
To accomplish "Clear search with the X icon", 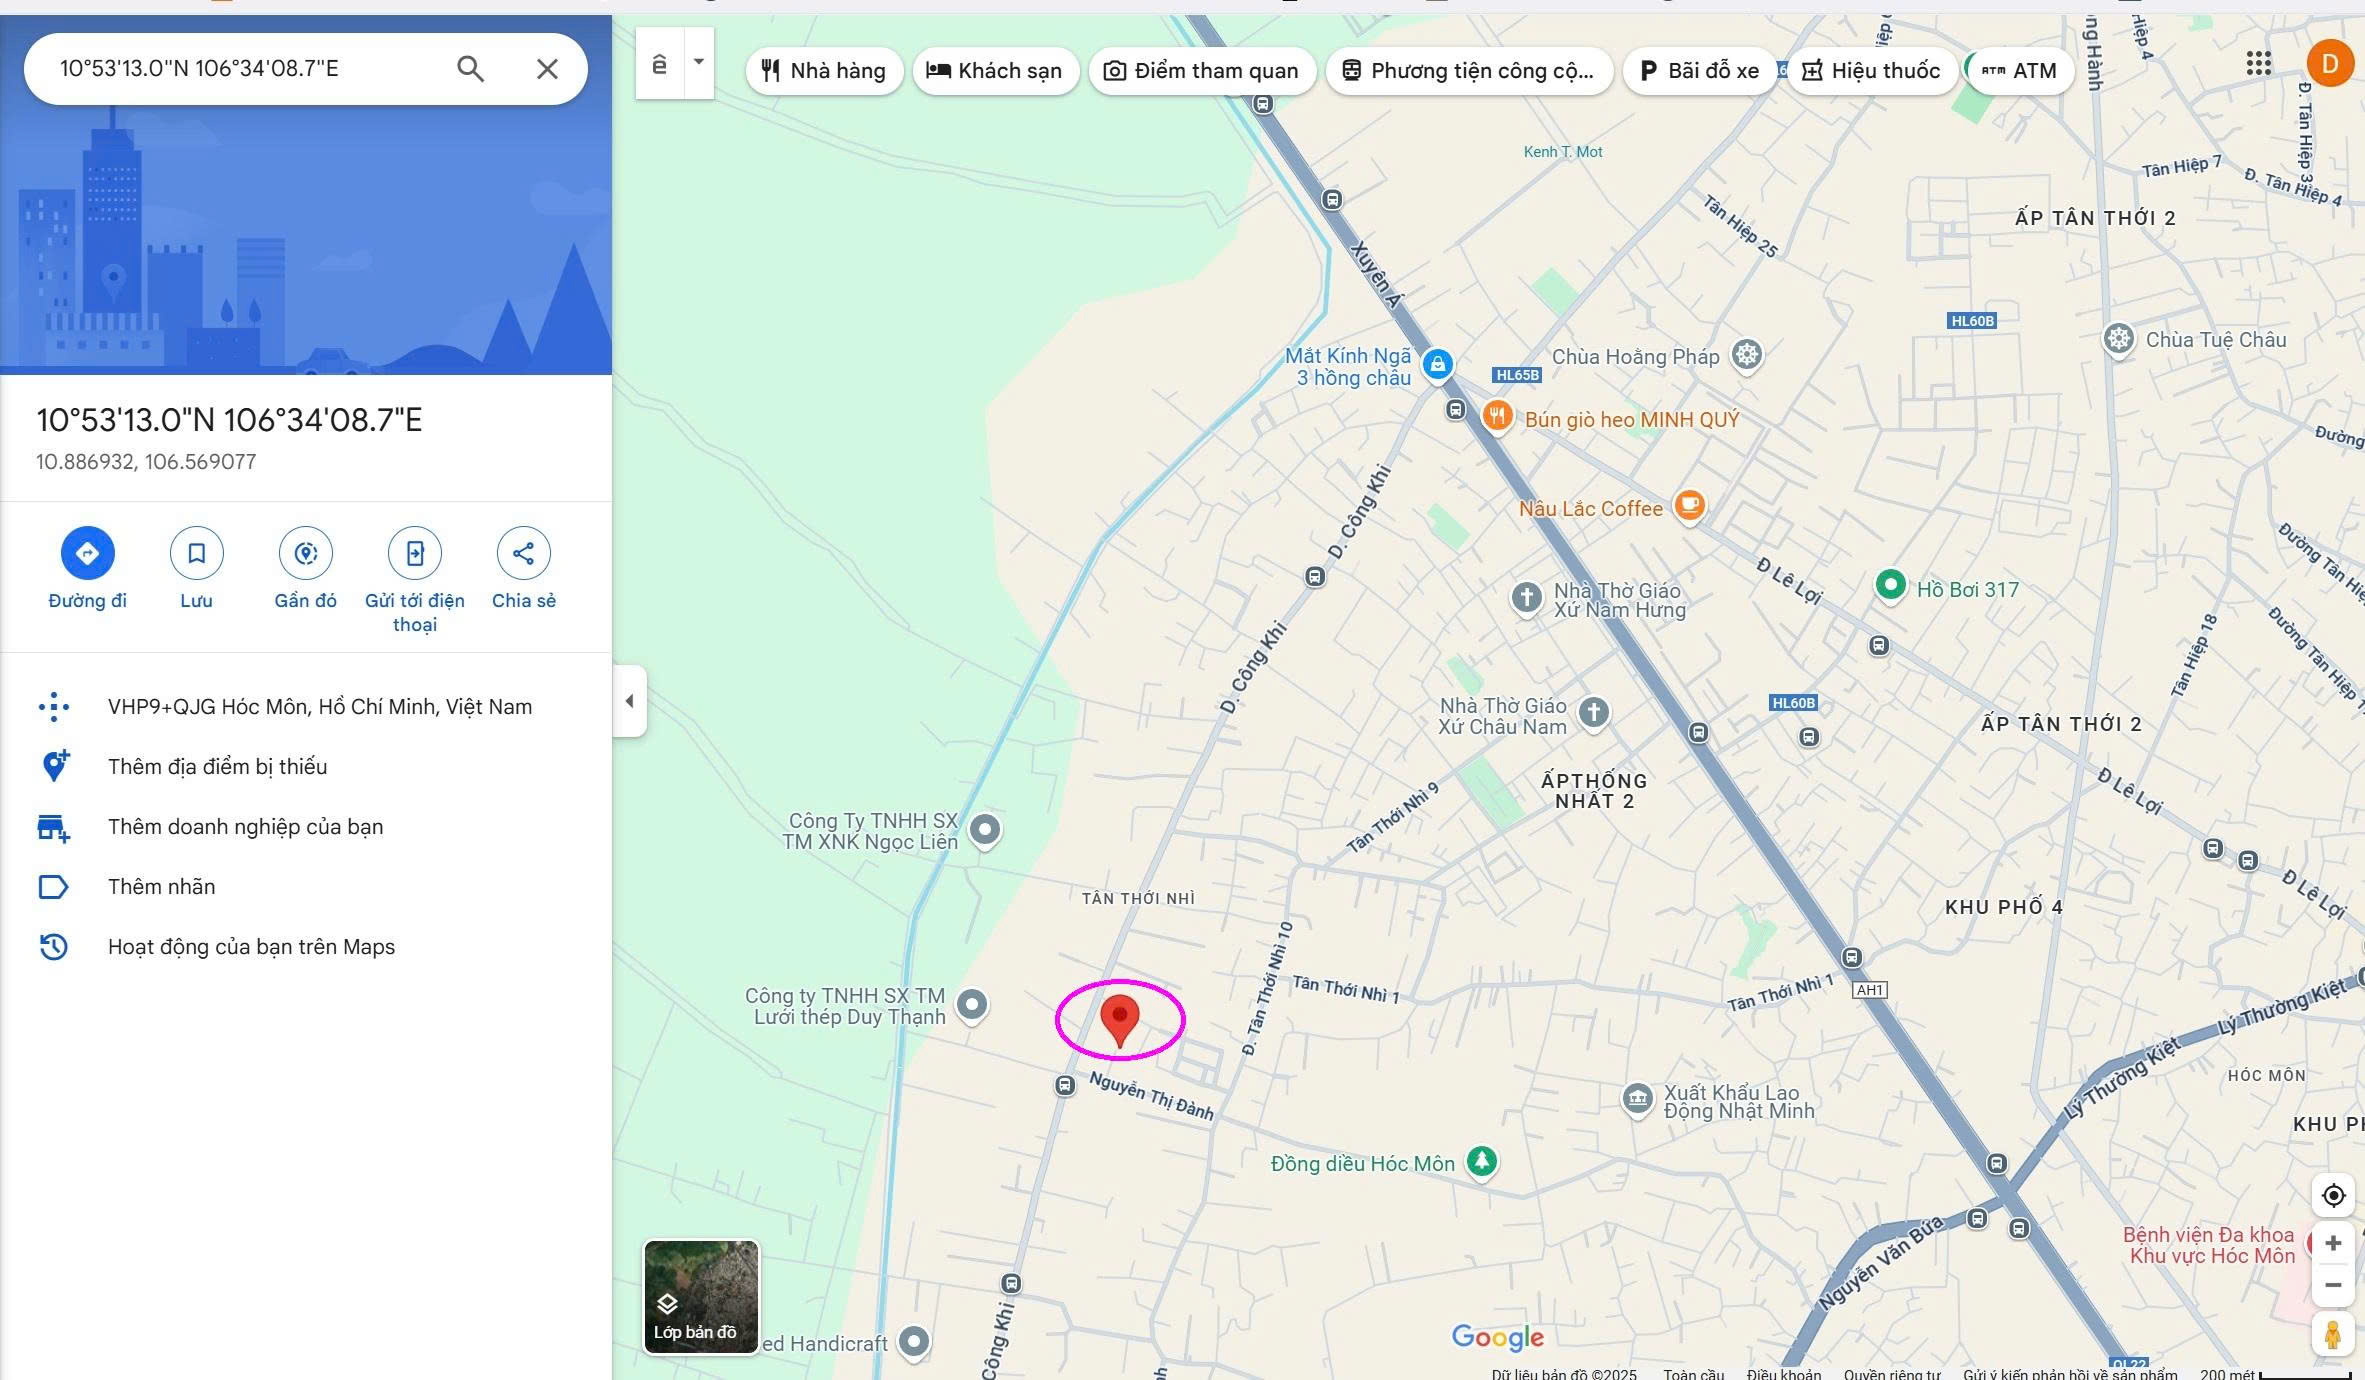I will point(547,69).
